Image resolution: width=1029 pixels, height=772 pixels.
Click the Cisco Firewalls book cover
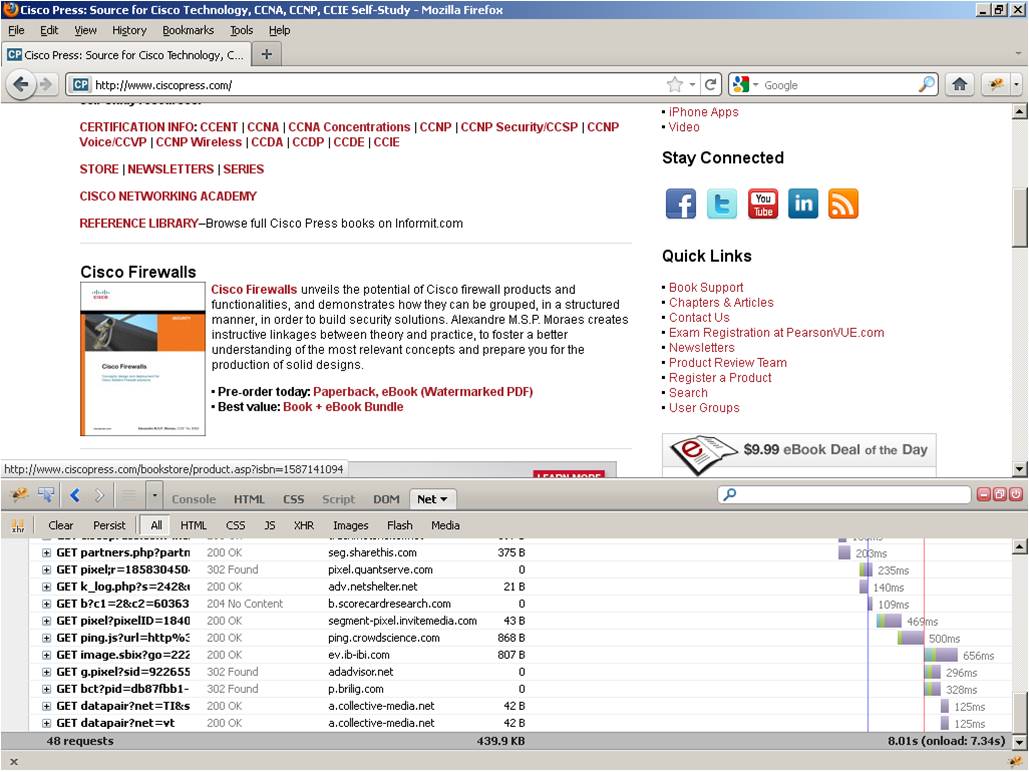pos(142,359)
